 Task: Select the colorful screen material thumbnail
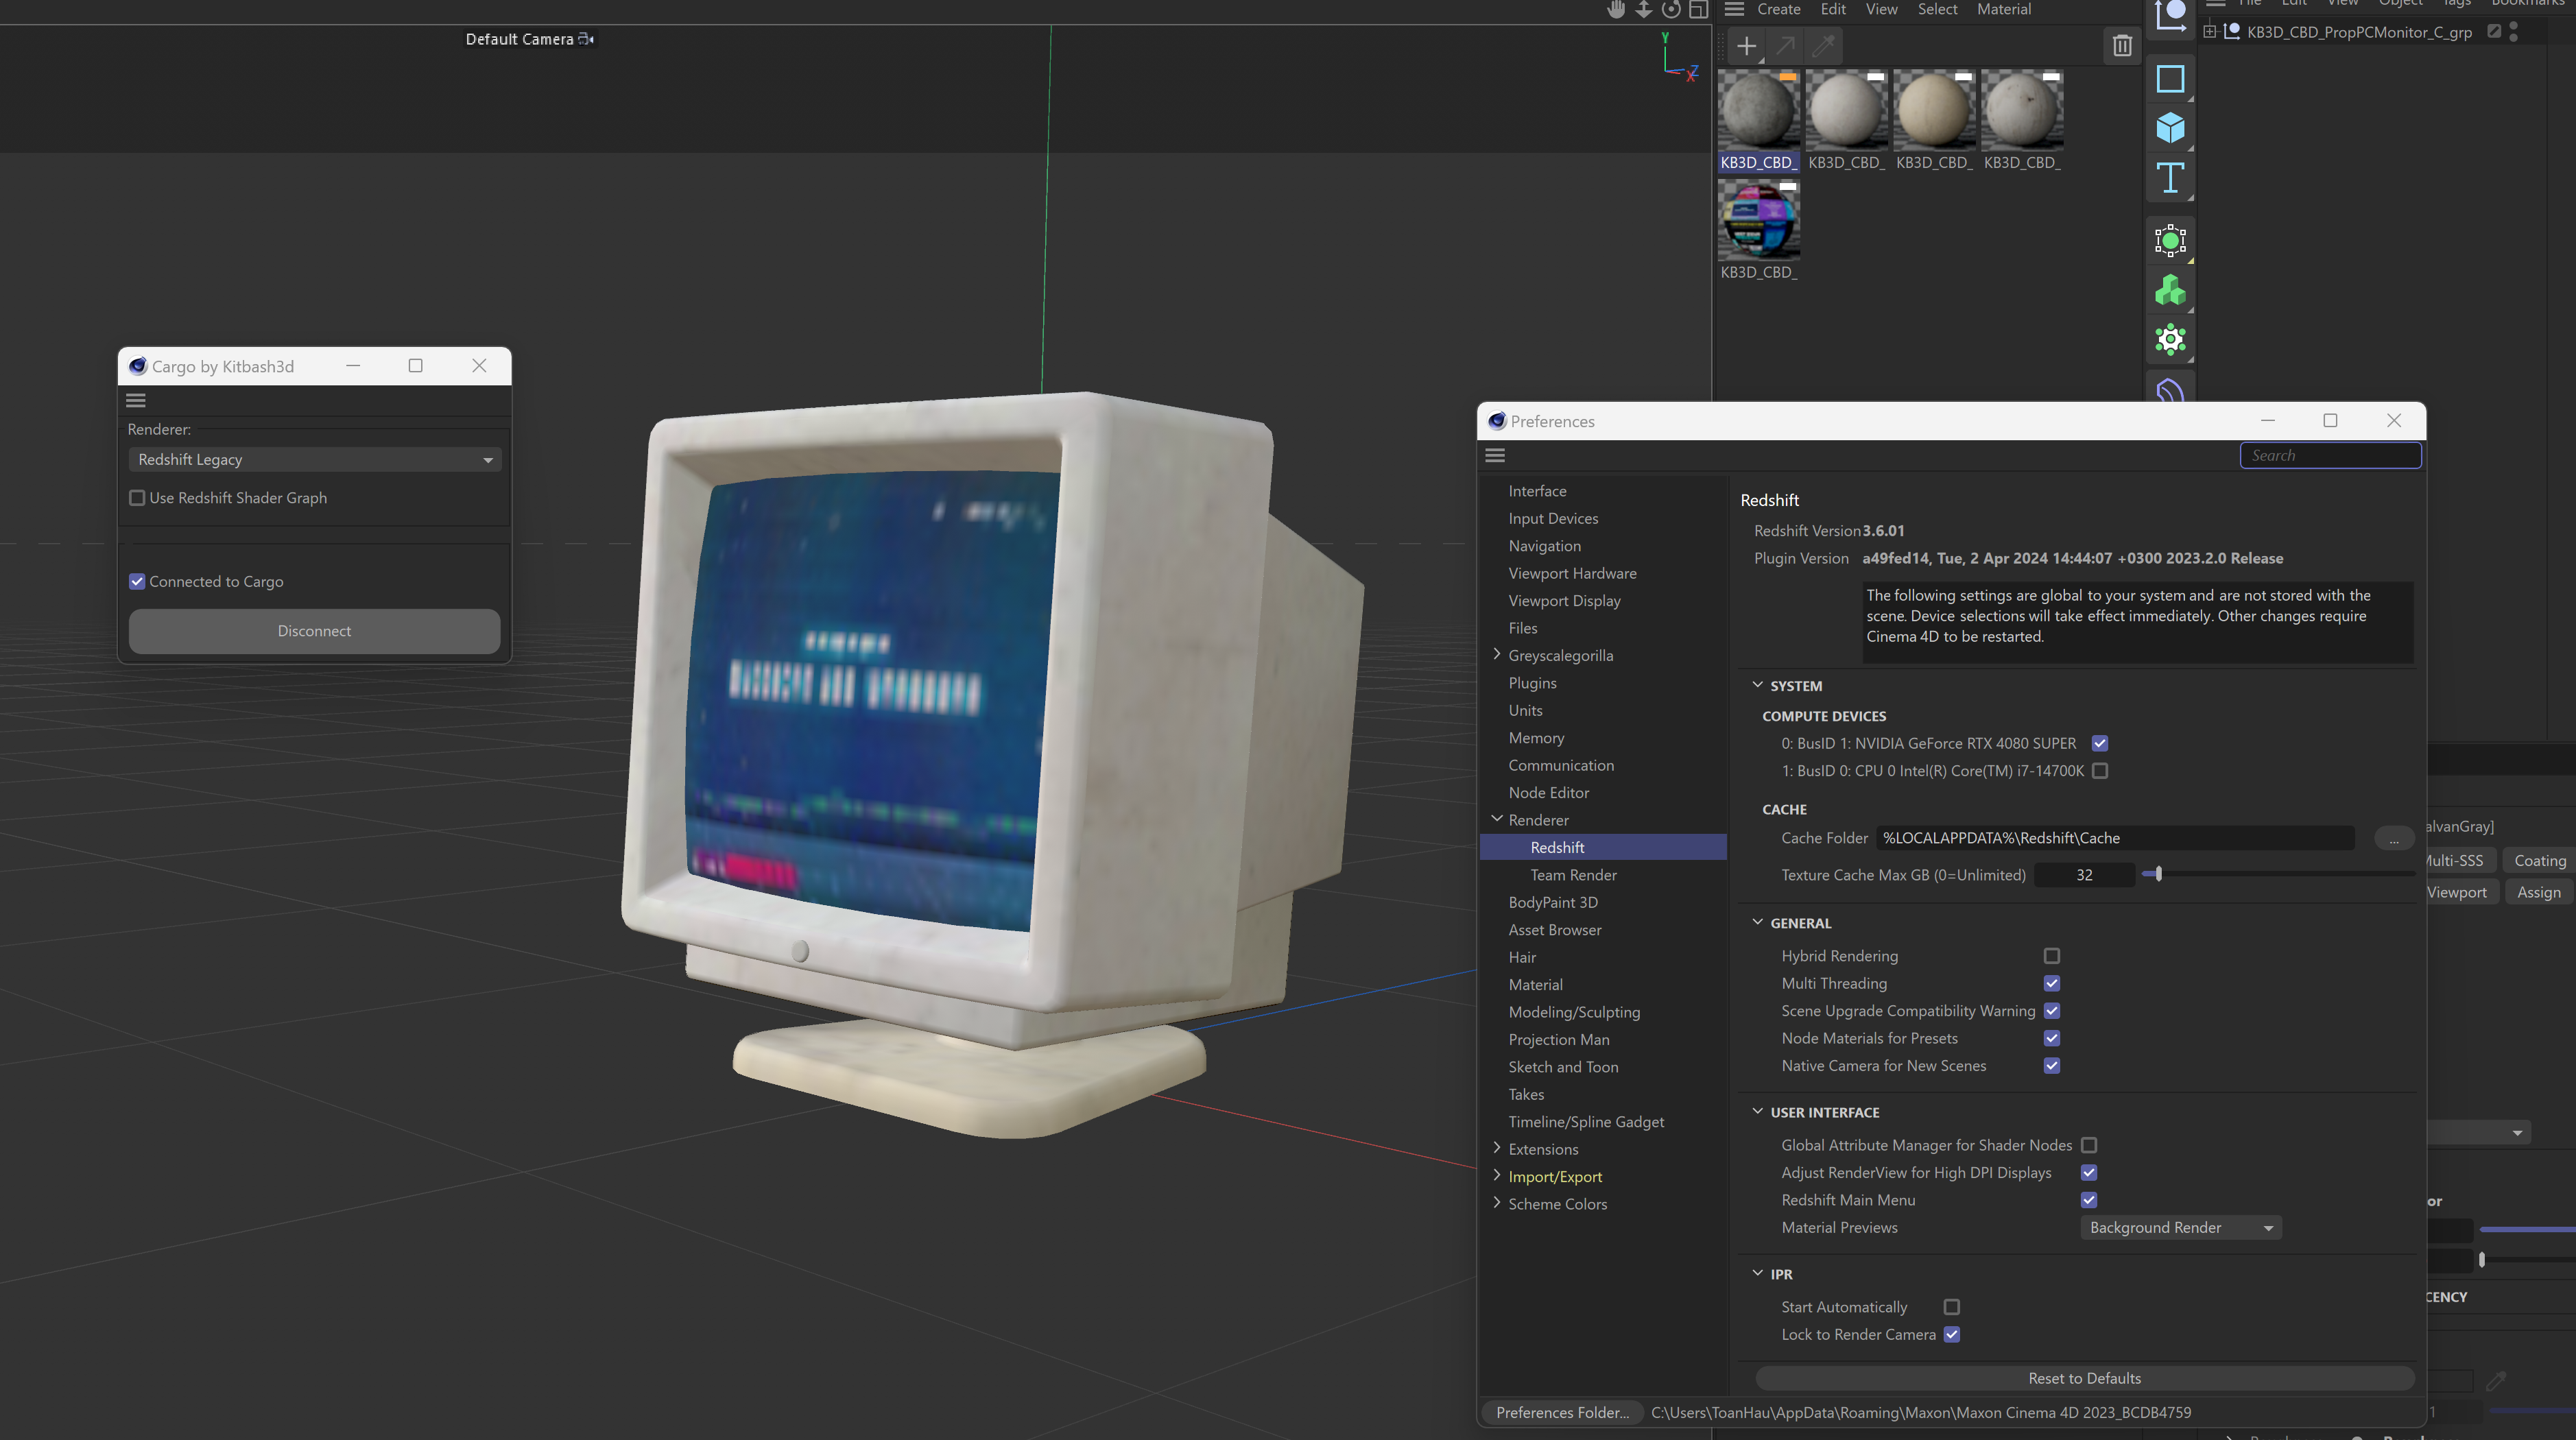pos(1758,221)
